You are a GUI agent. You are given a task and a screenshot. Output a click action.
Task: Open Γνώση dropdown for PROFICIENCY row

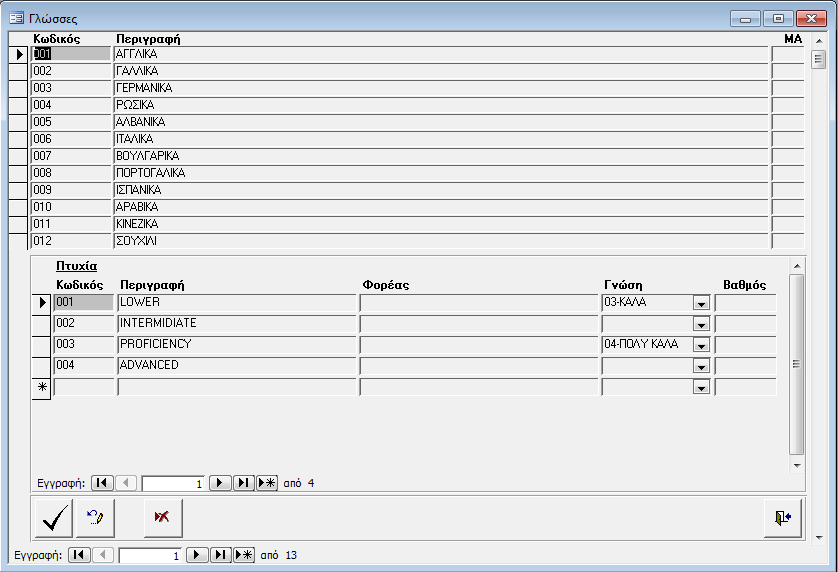pos(701,345)
